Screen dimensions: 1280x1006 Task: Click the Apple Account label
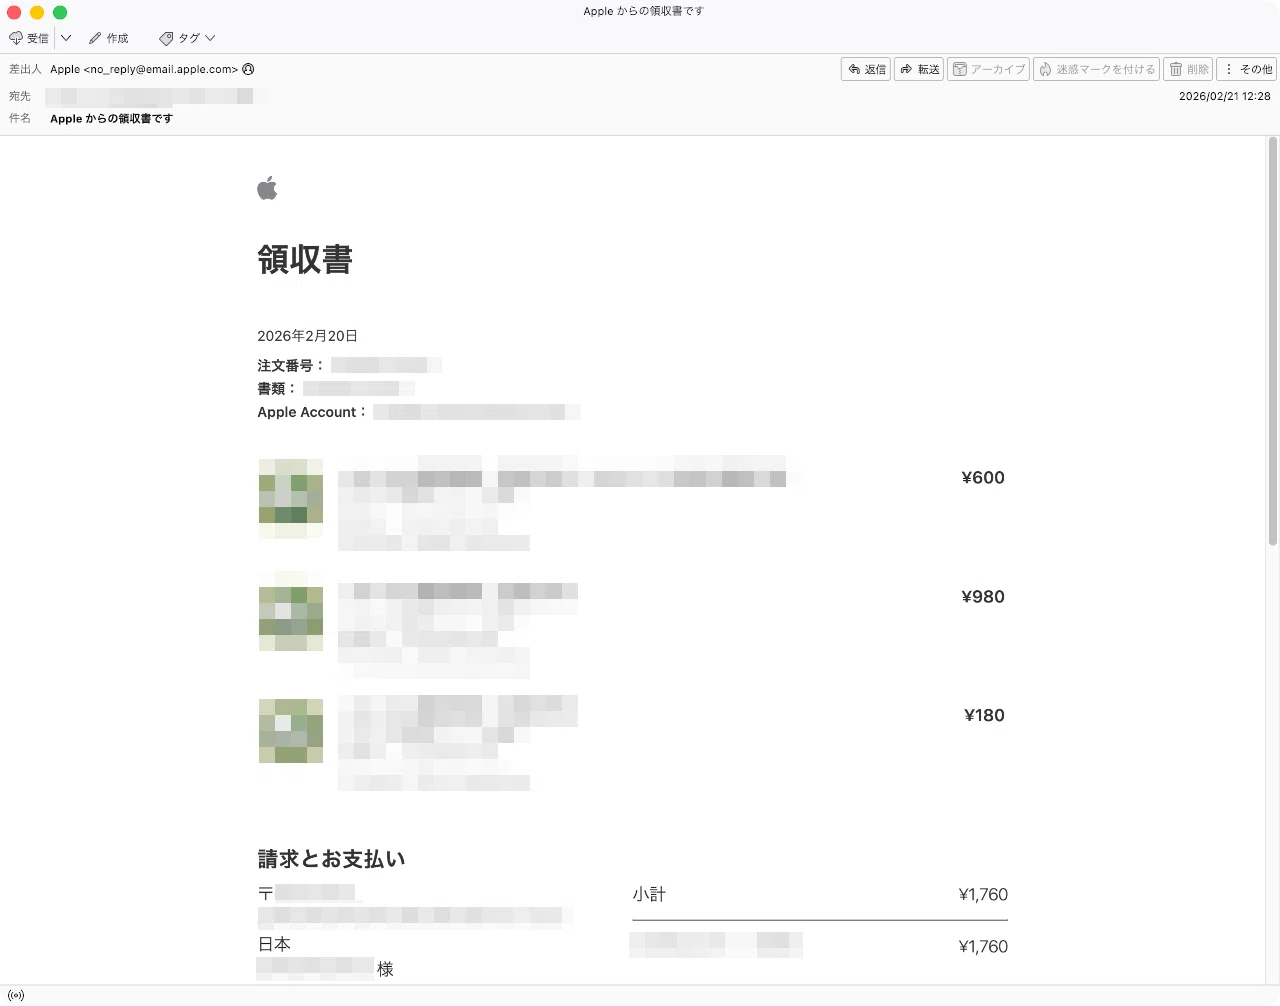[312, 412]
